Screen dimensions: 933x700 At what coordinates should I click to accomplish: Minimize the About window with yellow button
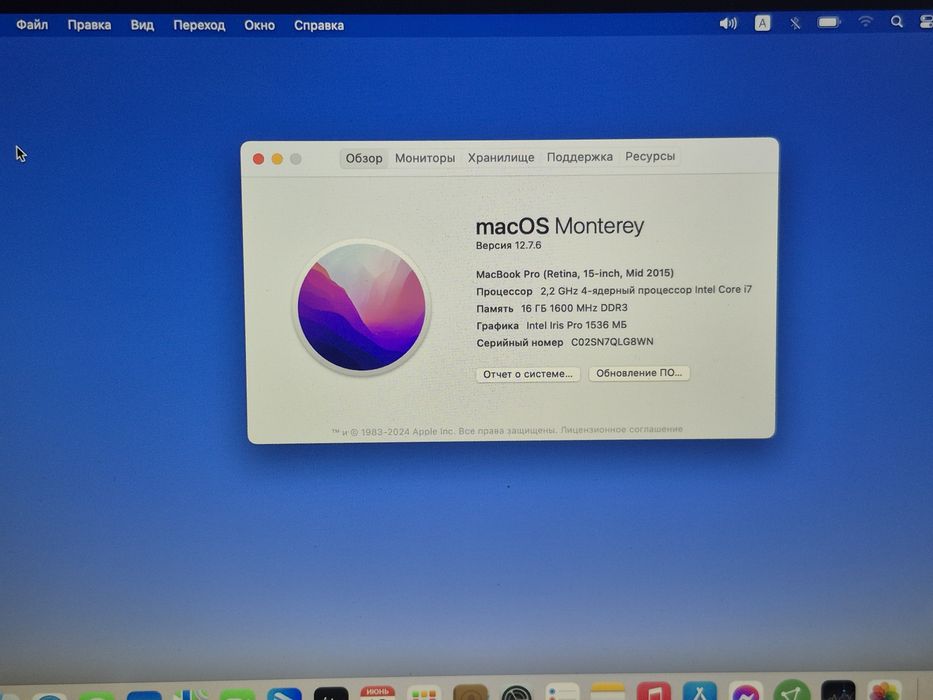tap(277, 159)
